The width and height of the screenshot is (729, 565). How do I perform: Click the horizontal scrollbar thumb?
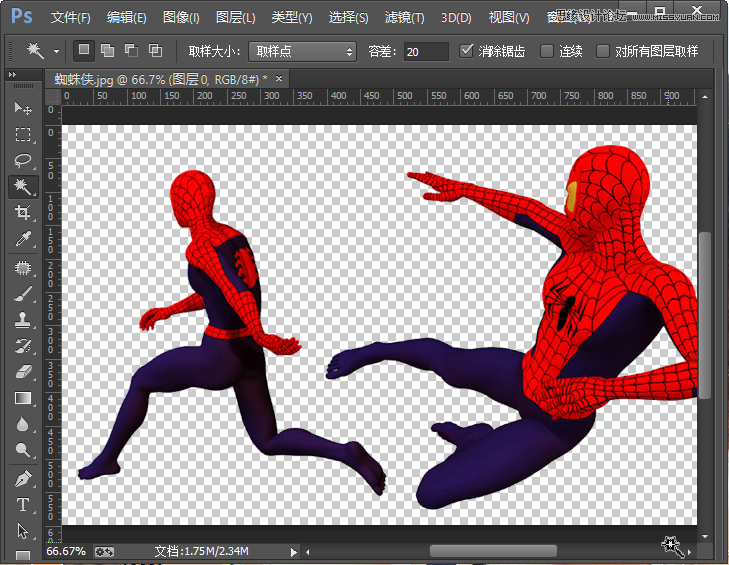pos(493,552)
